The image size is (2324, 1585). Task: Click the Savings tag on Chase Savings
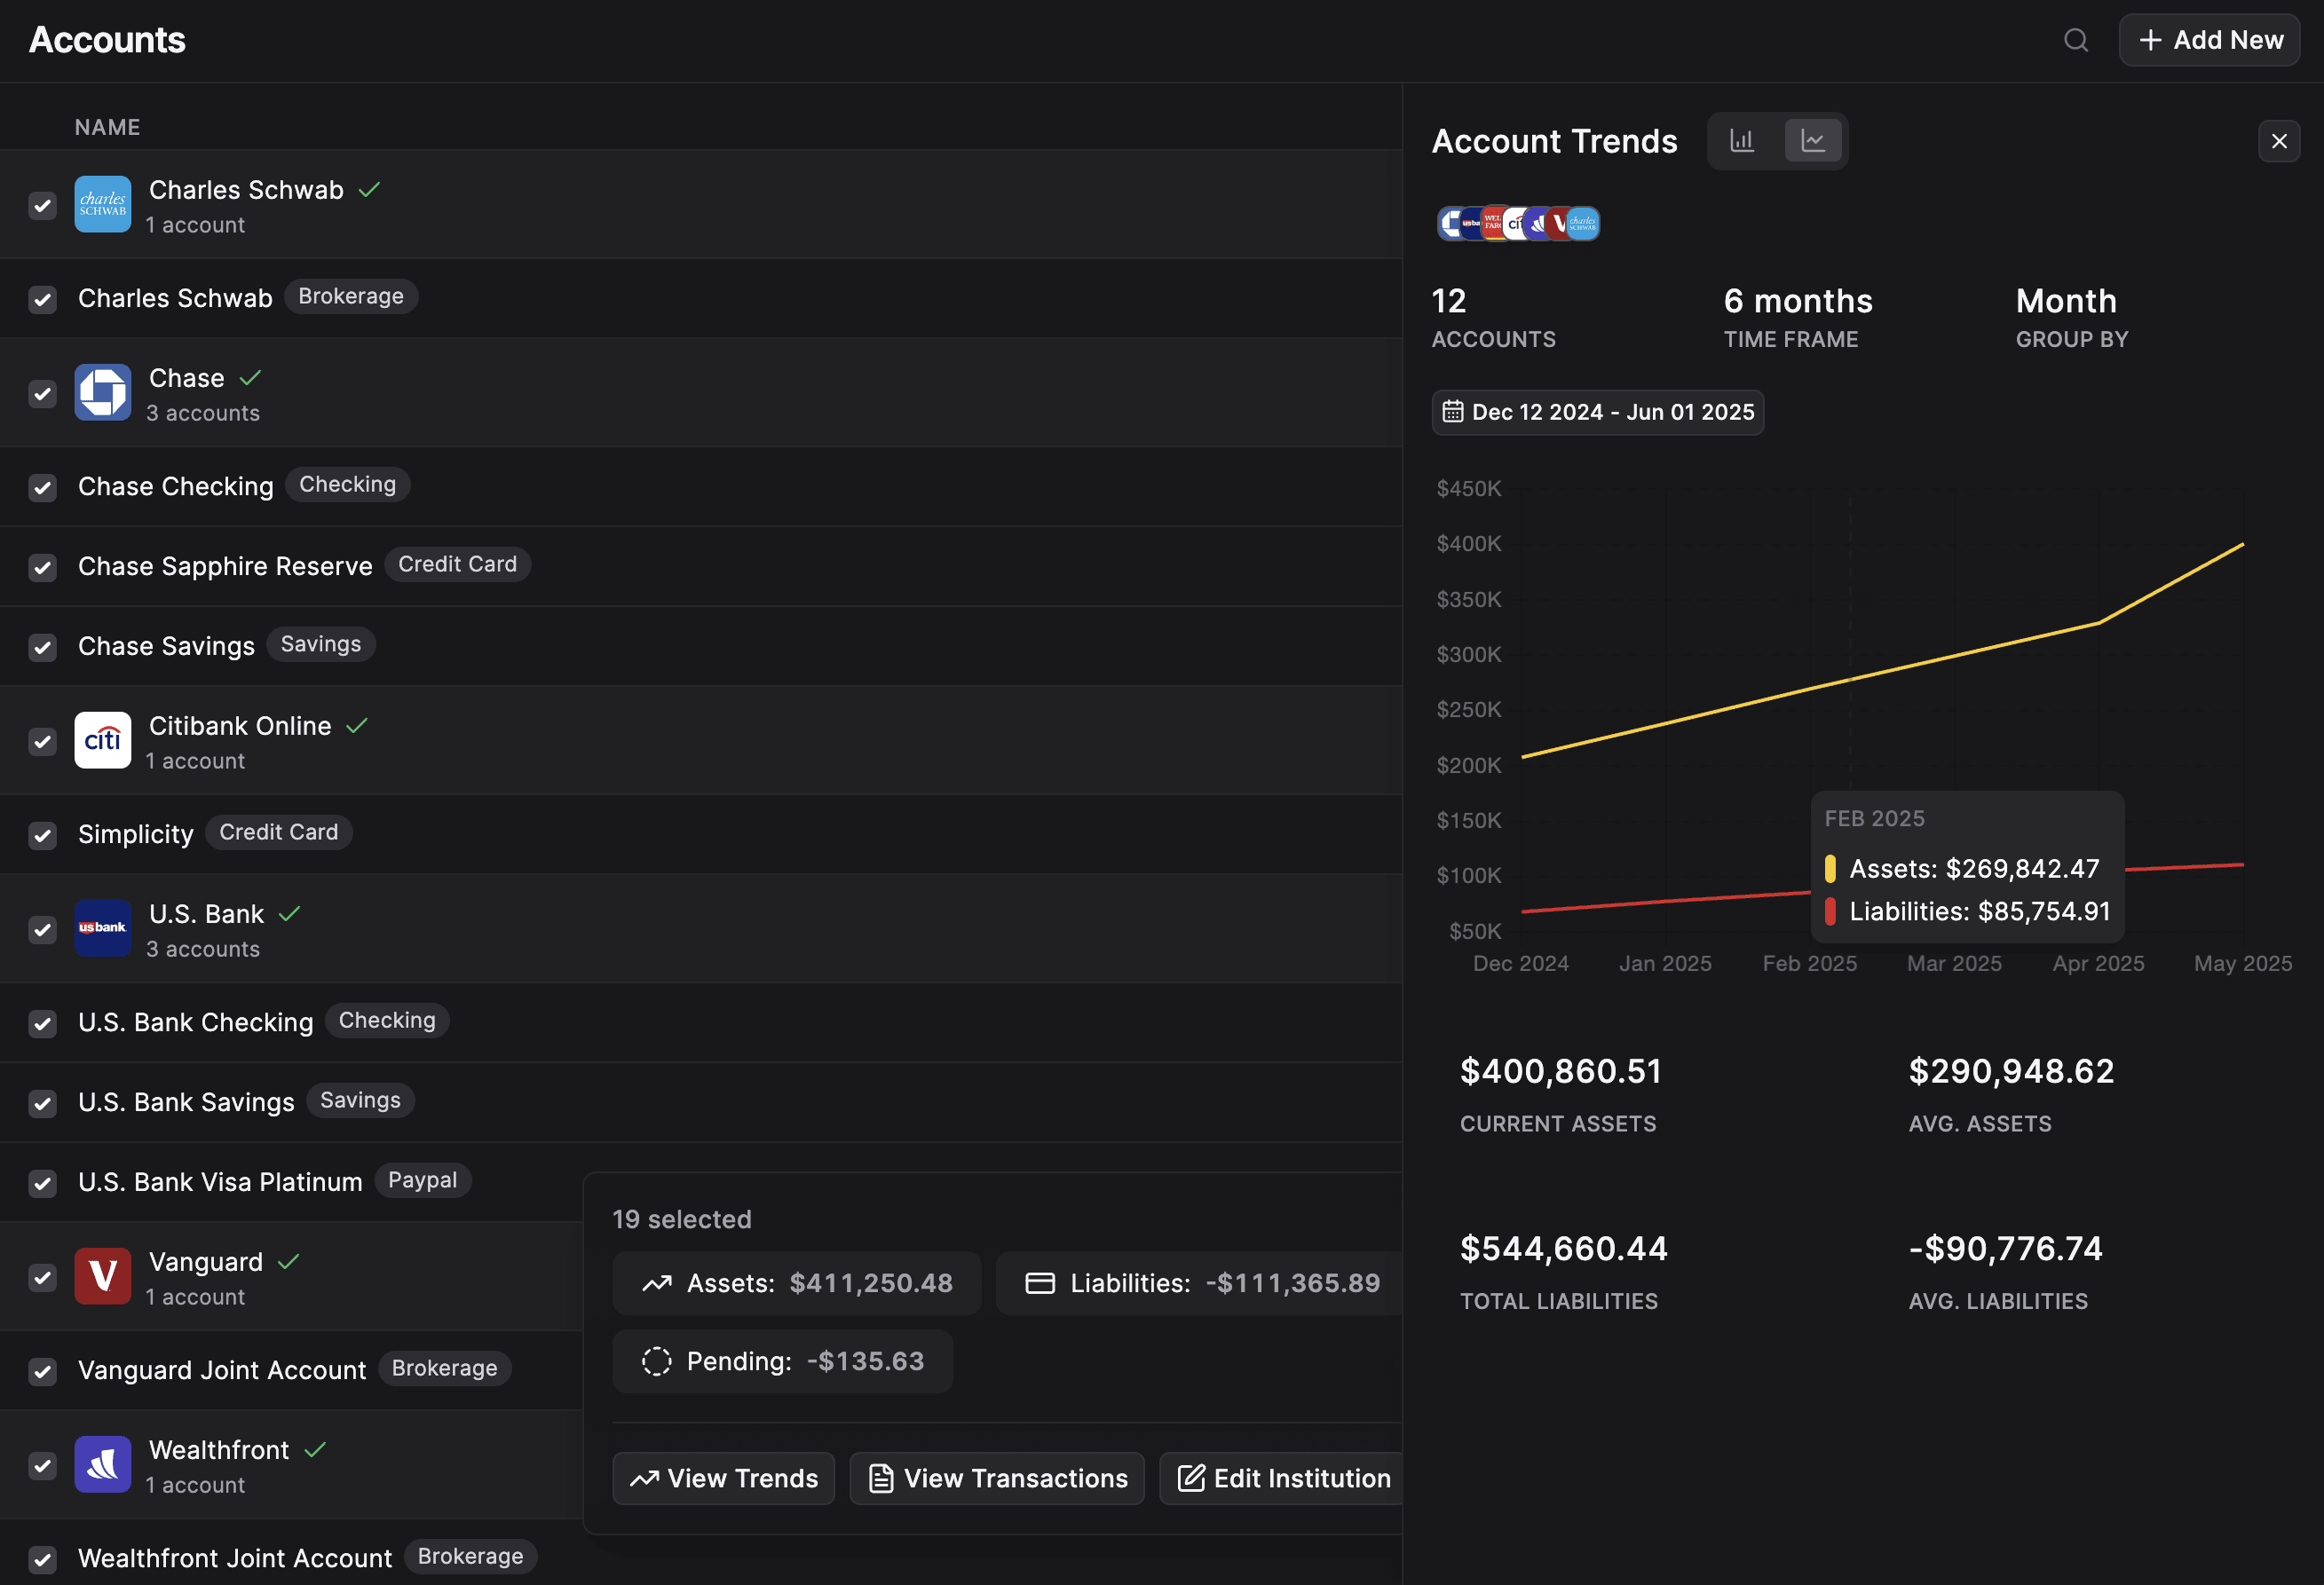[320, 644]
